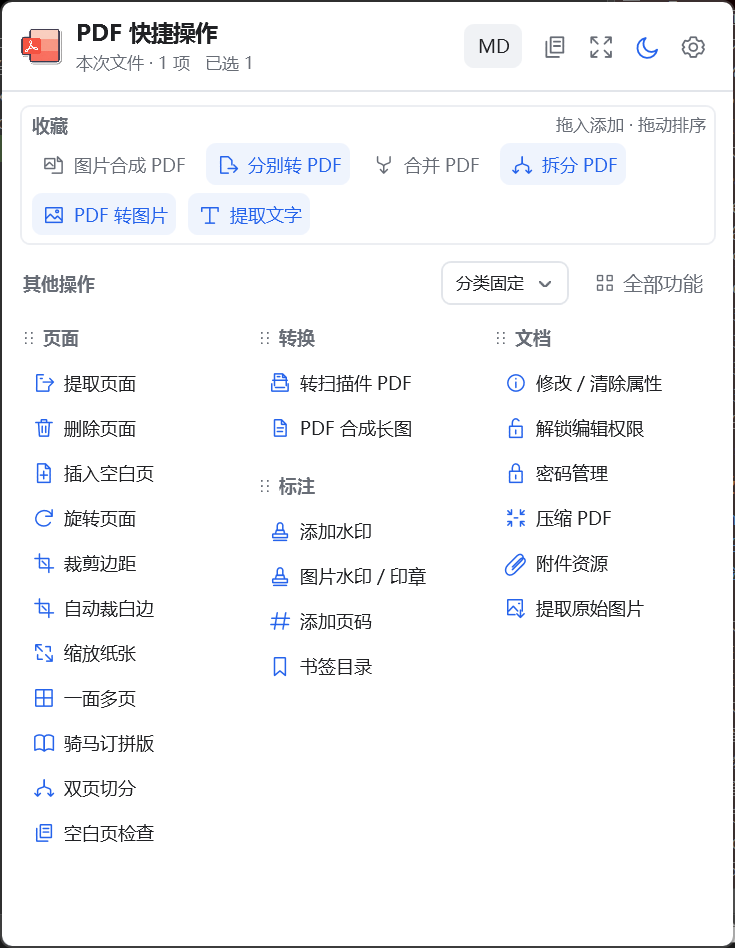Click the 提取页面 label text
This screenshot has width=735, height=948.
pyautogui.click(x=100, y=383)
